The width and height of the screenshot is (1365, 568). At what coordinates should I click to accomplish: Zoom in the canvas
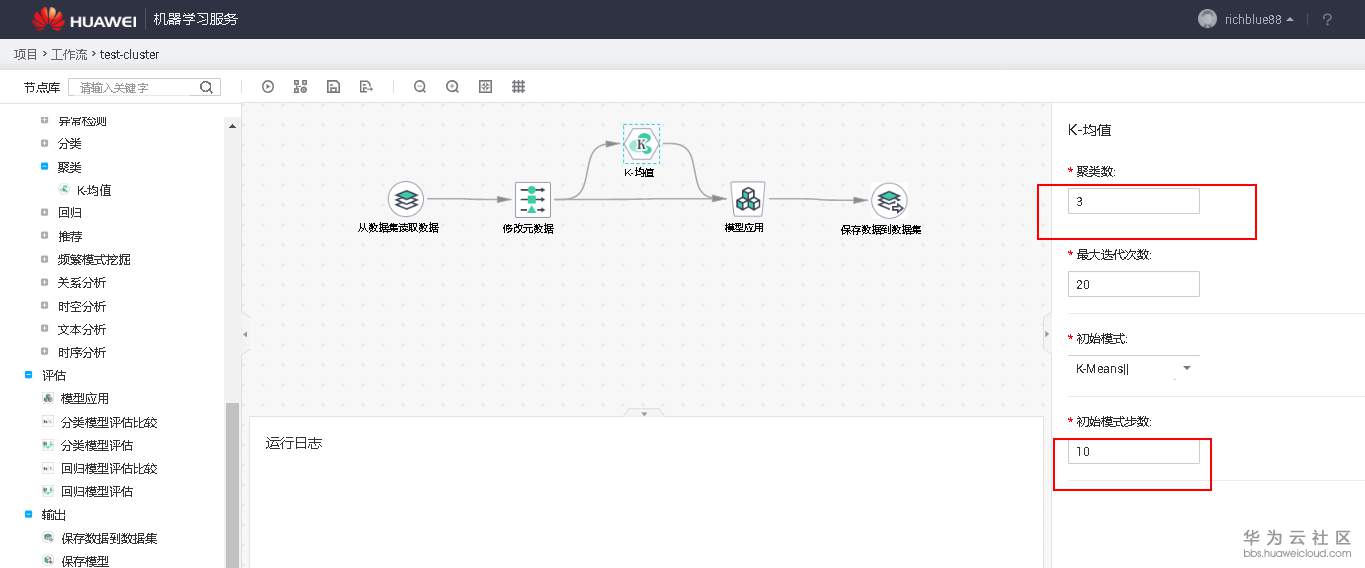(x=453, y=87)
